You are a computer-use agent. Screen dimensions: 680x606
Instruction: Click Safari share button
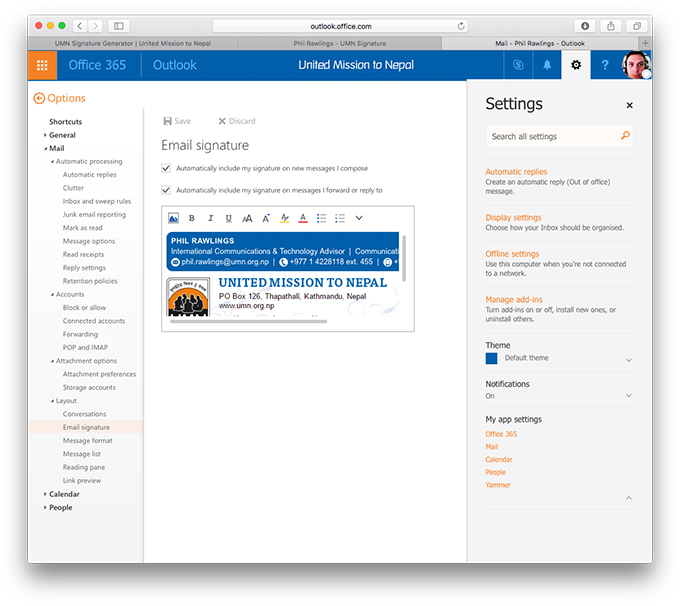[611, 26]
